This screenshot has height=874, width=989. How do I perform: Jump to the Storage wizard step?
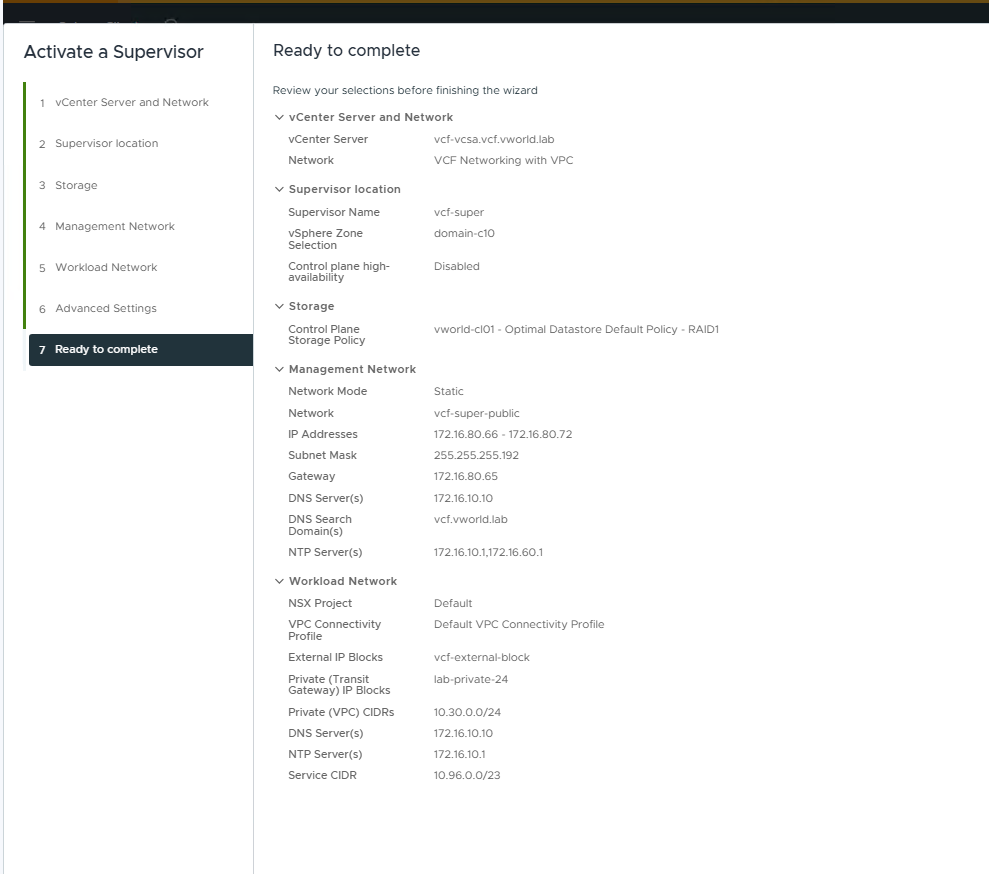tap(76, 185)
